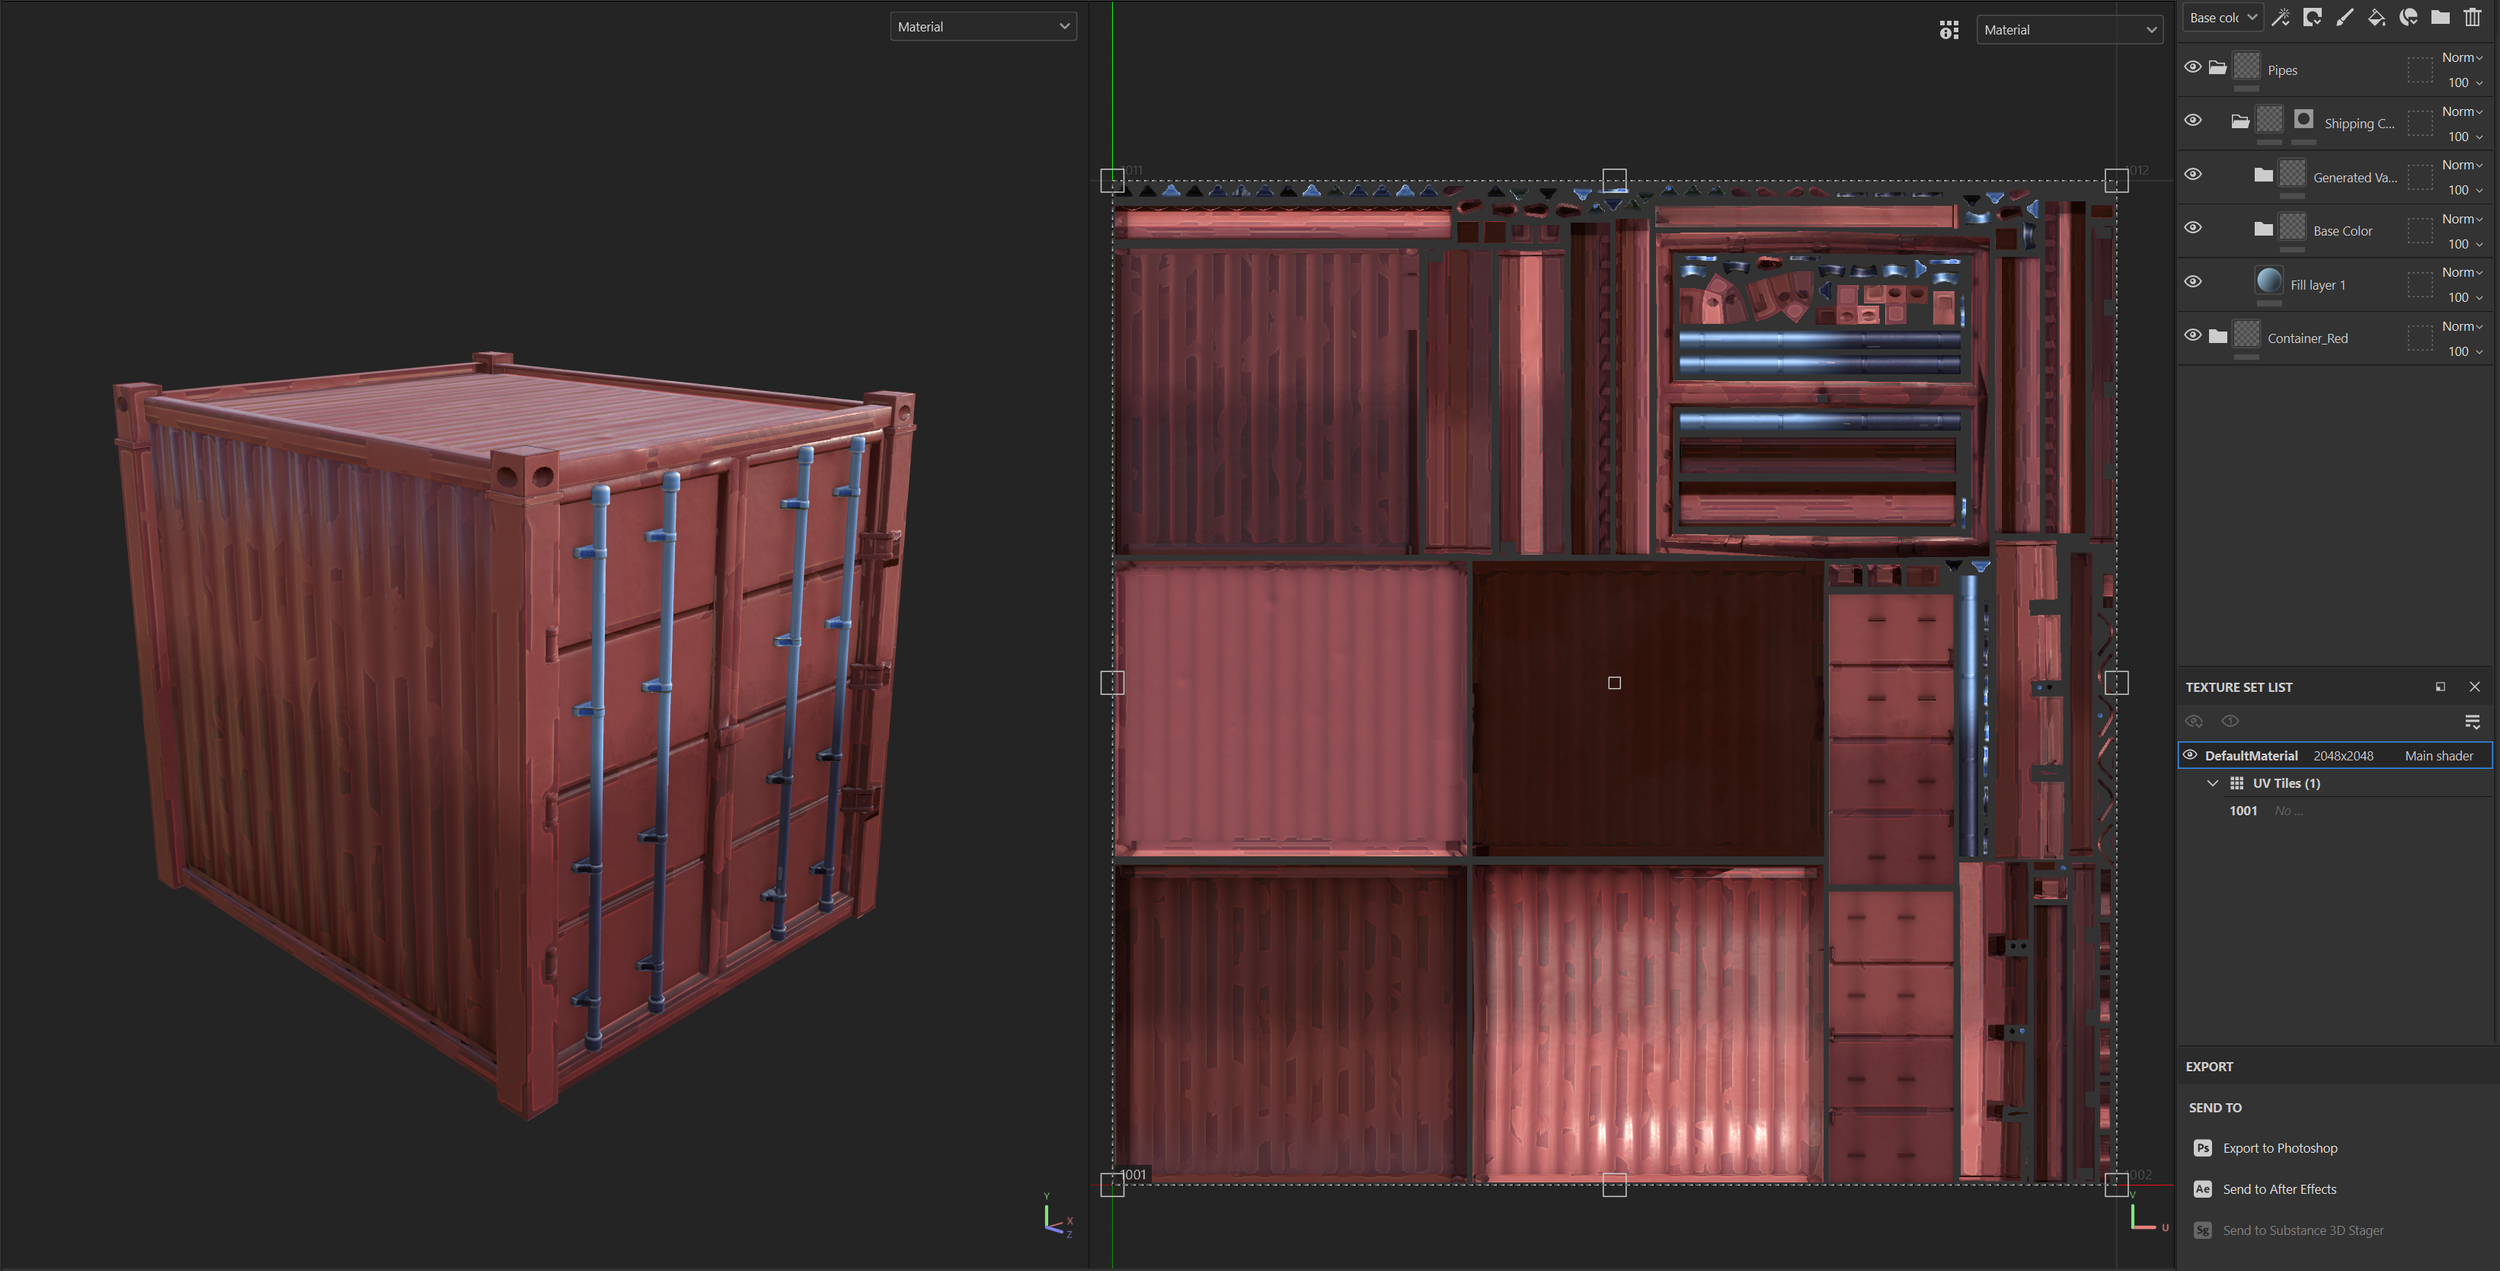Add a fill layer with bucket icon
The image size is (2500, 1271).
click(2377, 17)
